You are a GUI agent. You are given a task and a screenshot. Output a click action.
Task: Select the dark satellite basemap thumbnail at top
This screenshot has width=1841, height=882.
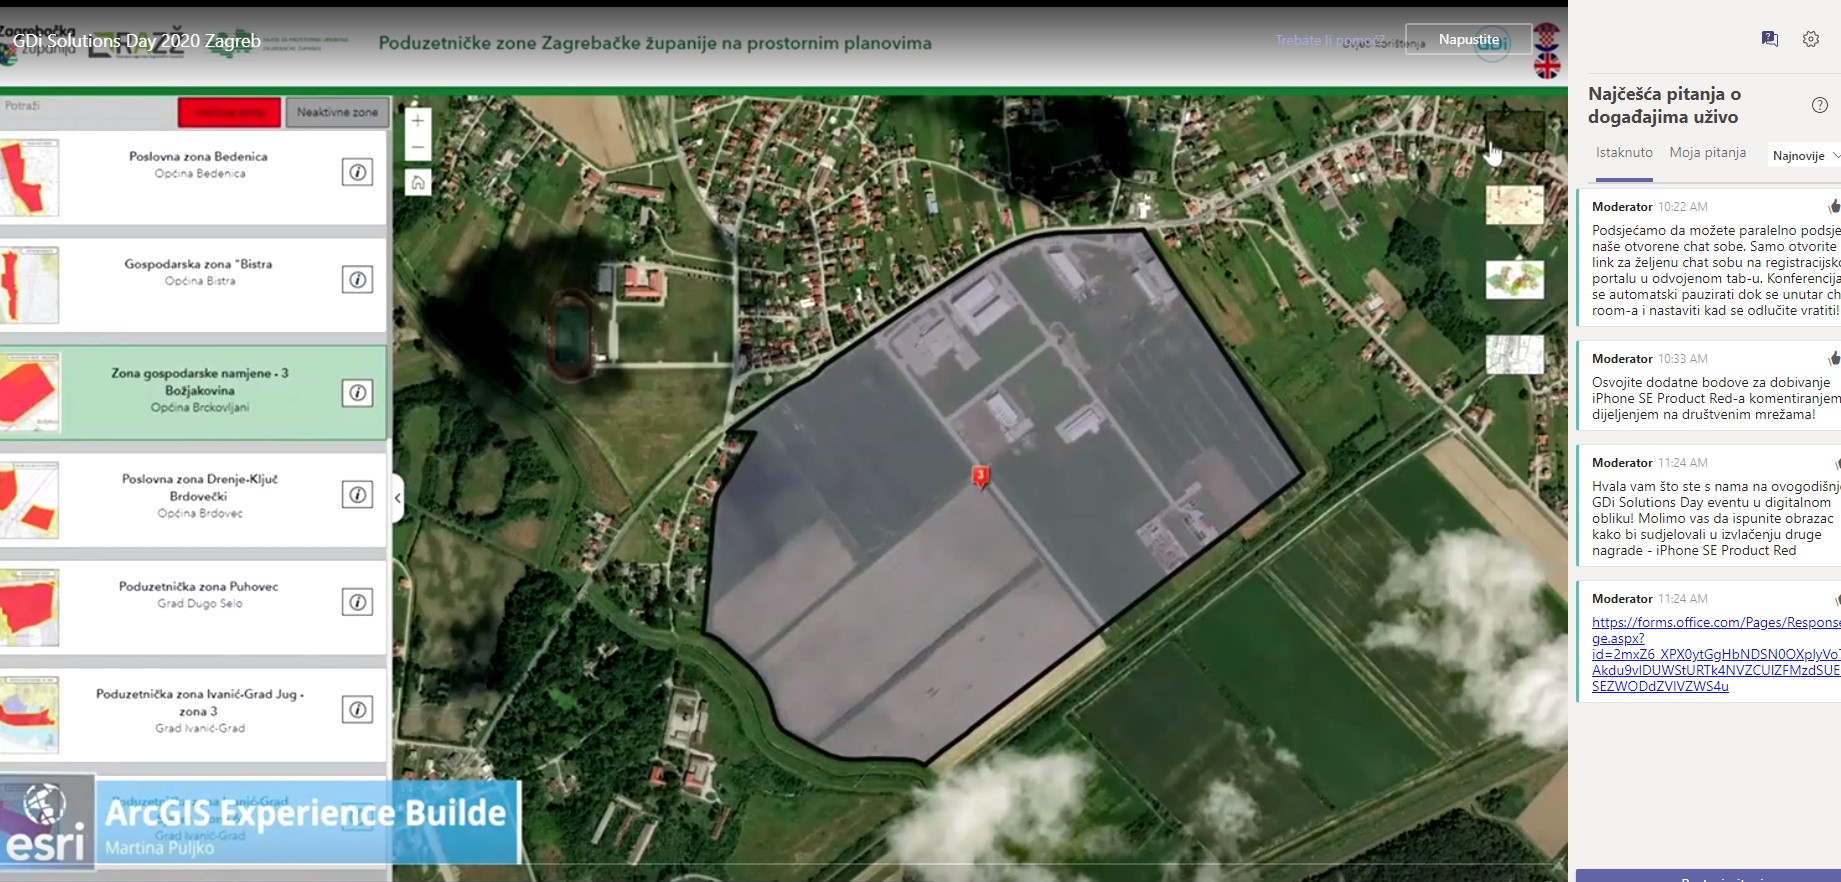pos(1514,130)
